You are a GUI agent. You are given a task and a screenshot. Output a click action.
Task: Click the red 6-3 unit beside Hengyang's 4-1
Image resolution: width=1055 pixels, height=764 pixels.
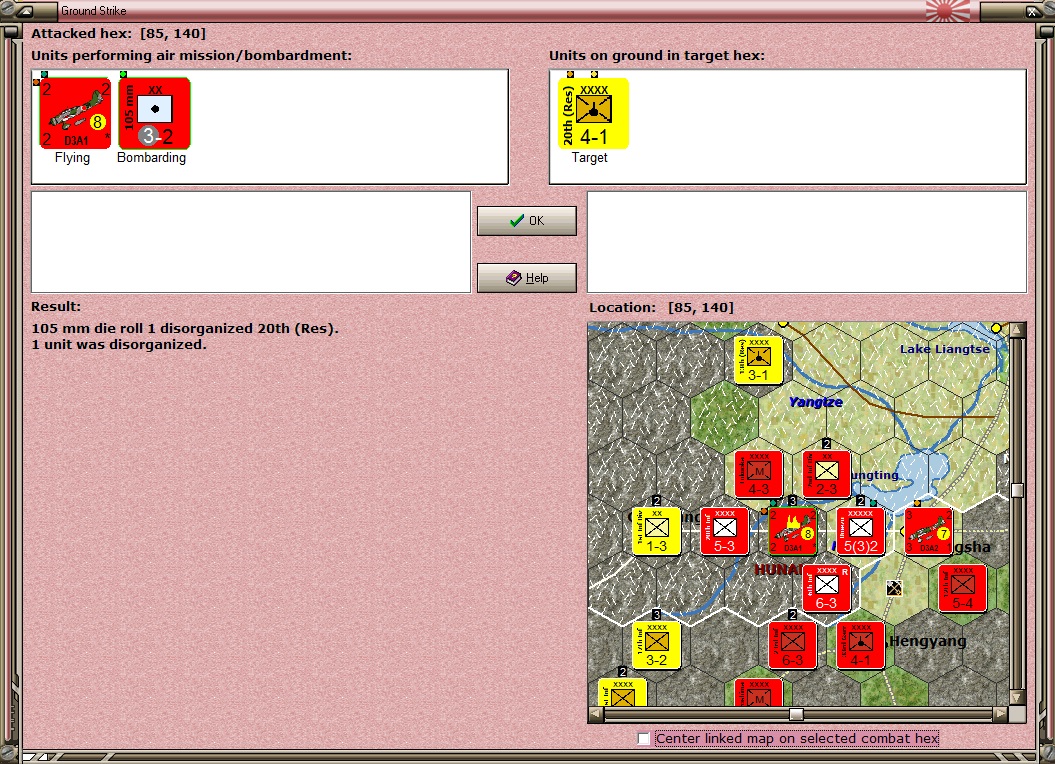pos(793,646)
